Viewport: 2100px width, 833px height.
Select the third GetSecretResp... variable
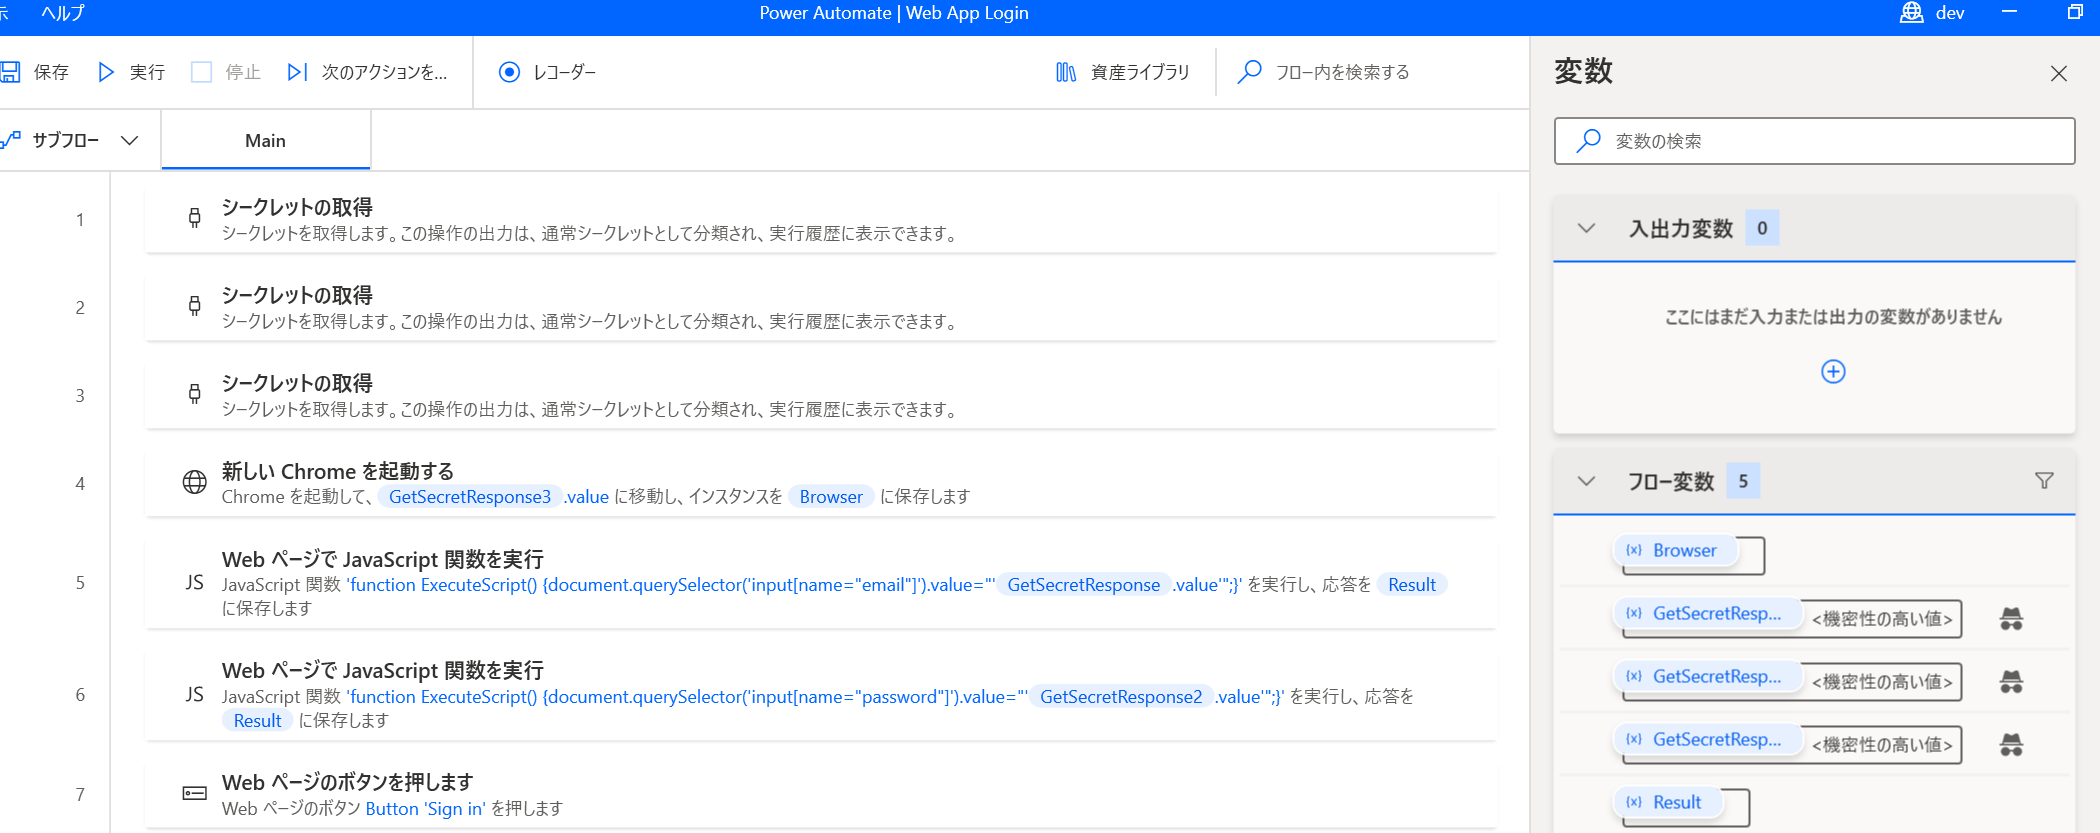(x=1706, y=739)
